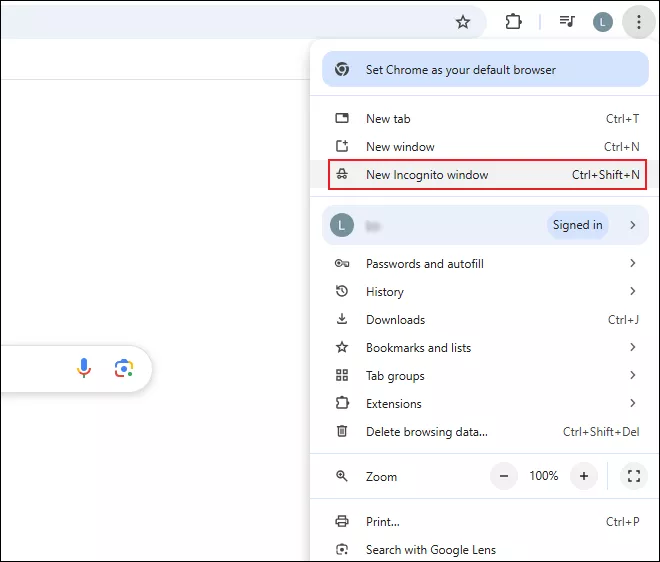Click the New tab icon
The image size is (660, 562).
coord(342,118)
